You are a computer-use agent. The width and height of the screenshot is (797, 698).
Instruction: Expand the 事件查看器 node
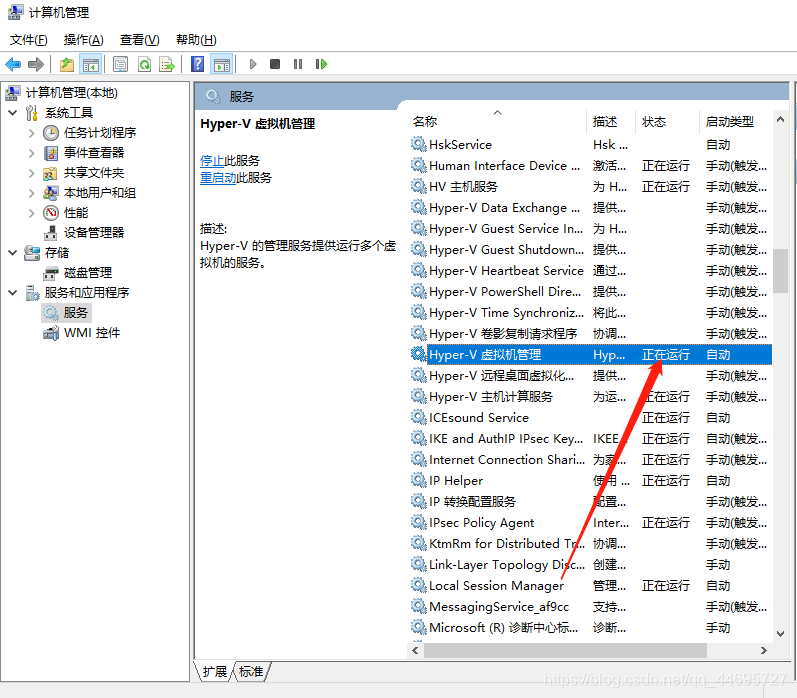click(32, 153)
